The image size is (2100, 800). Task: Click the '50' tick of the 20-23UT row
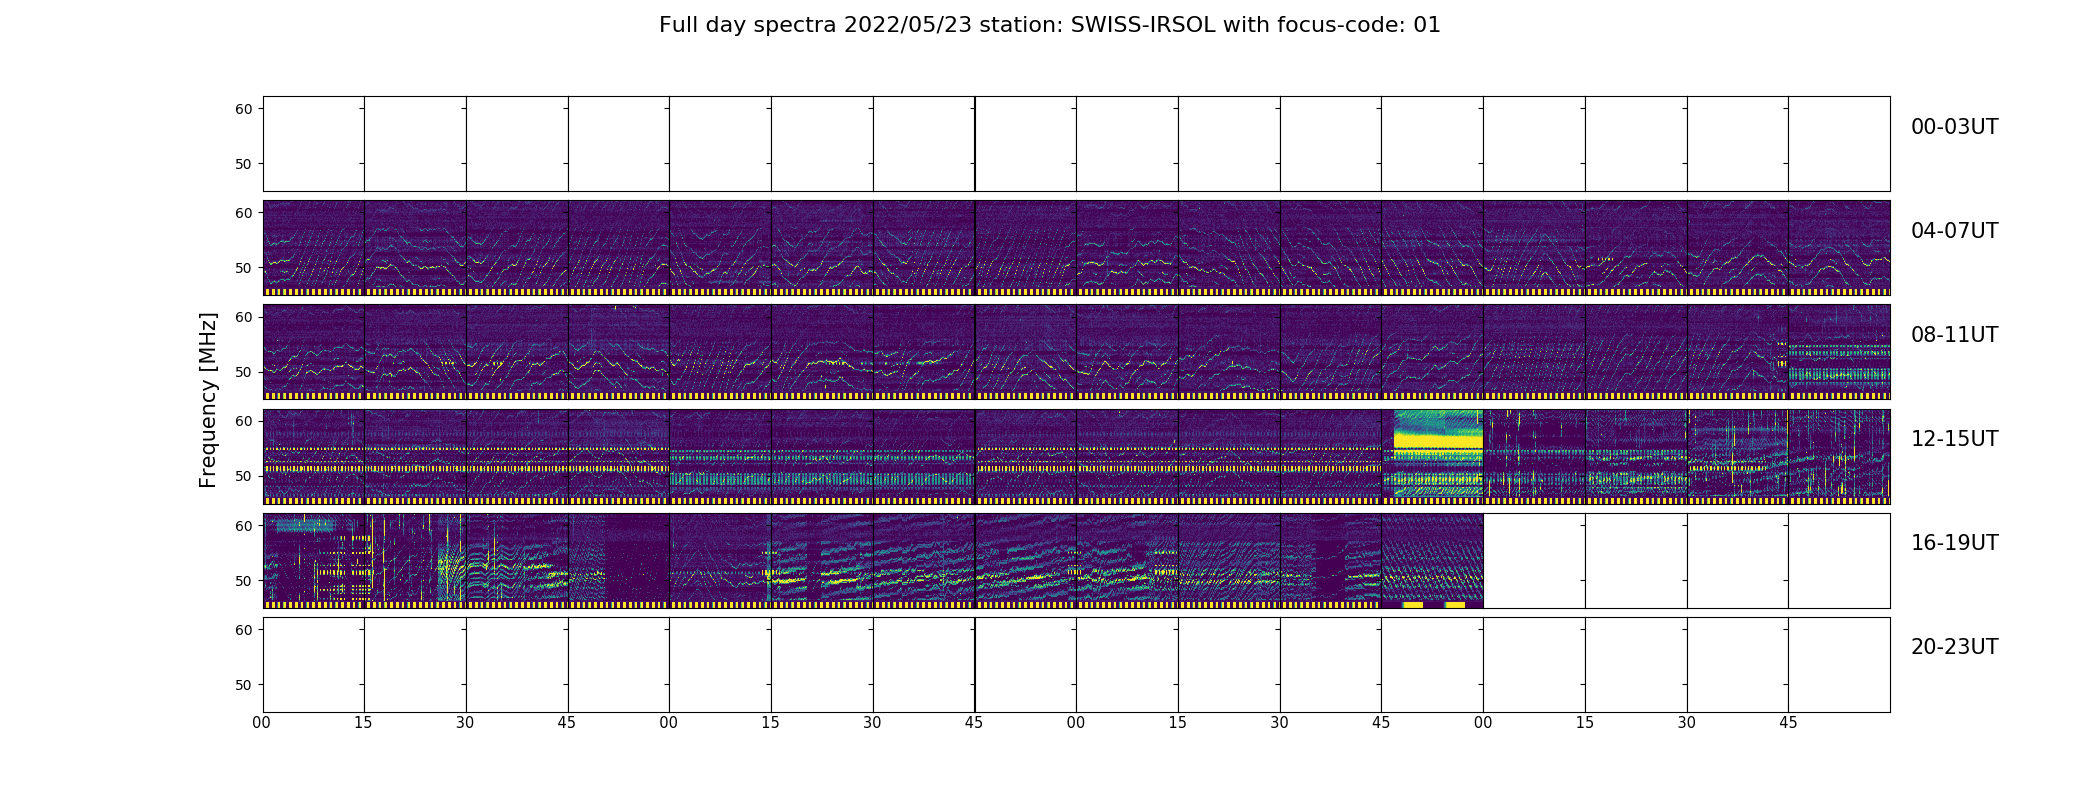[244, 685]
